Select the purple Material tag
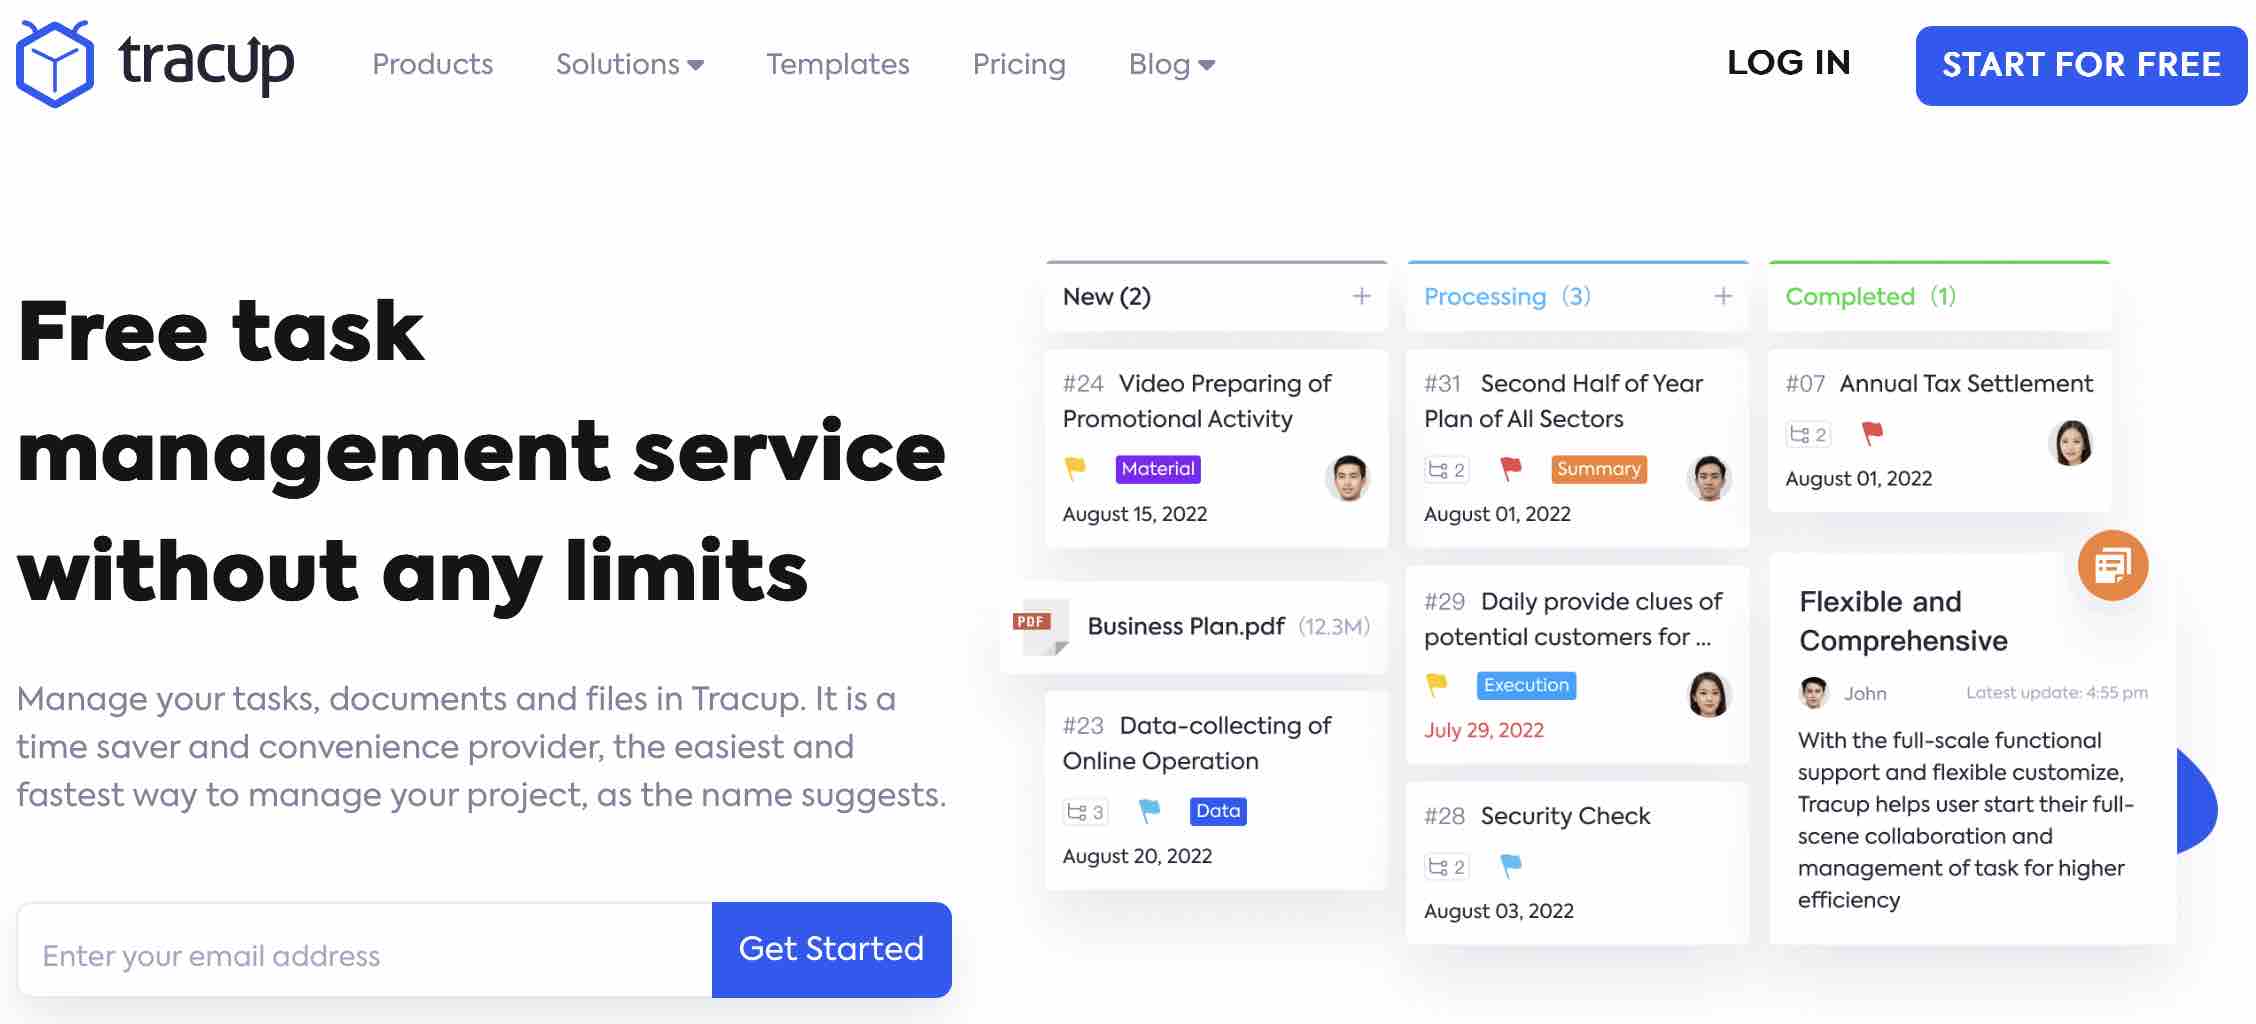This screenshot has height=1024, width=2256. [1158, 469]
